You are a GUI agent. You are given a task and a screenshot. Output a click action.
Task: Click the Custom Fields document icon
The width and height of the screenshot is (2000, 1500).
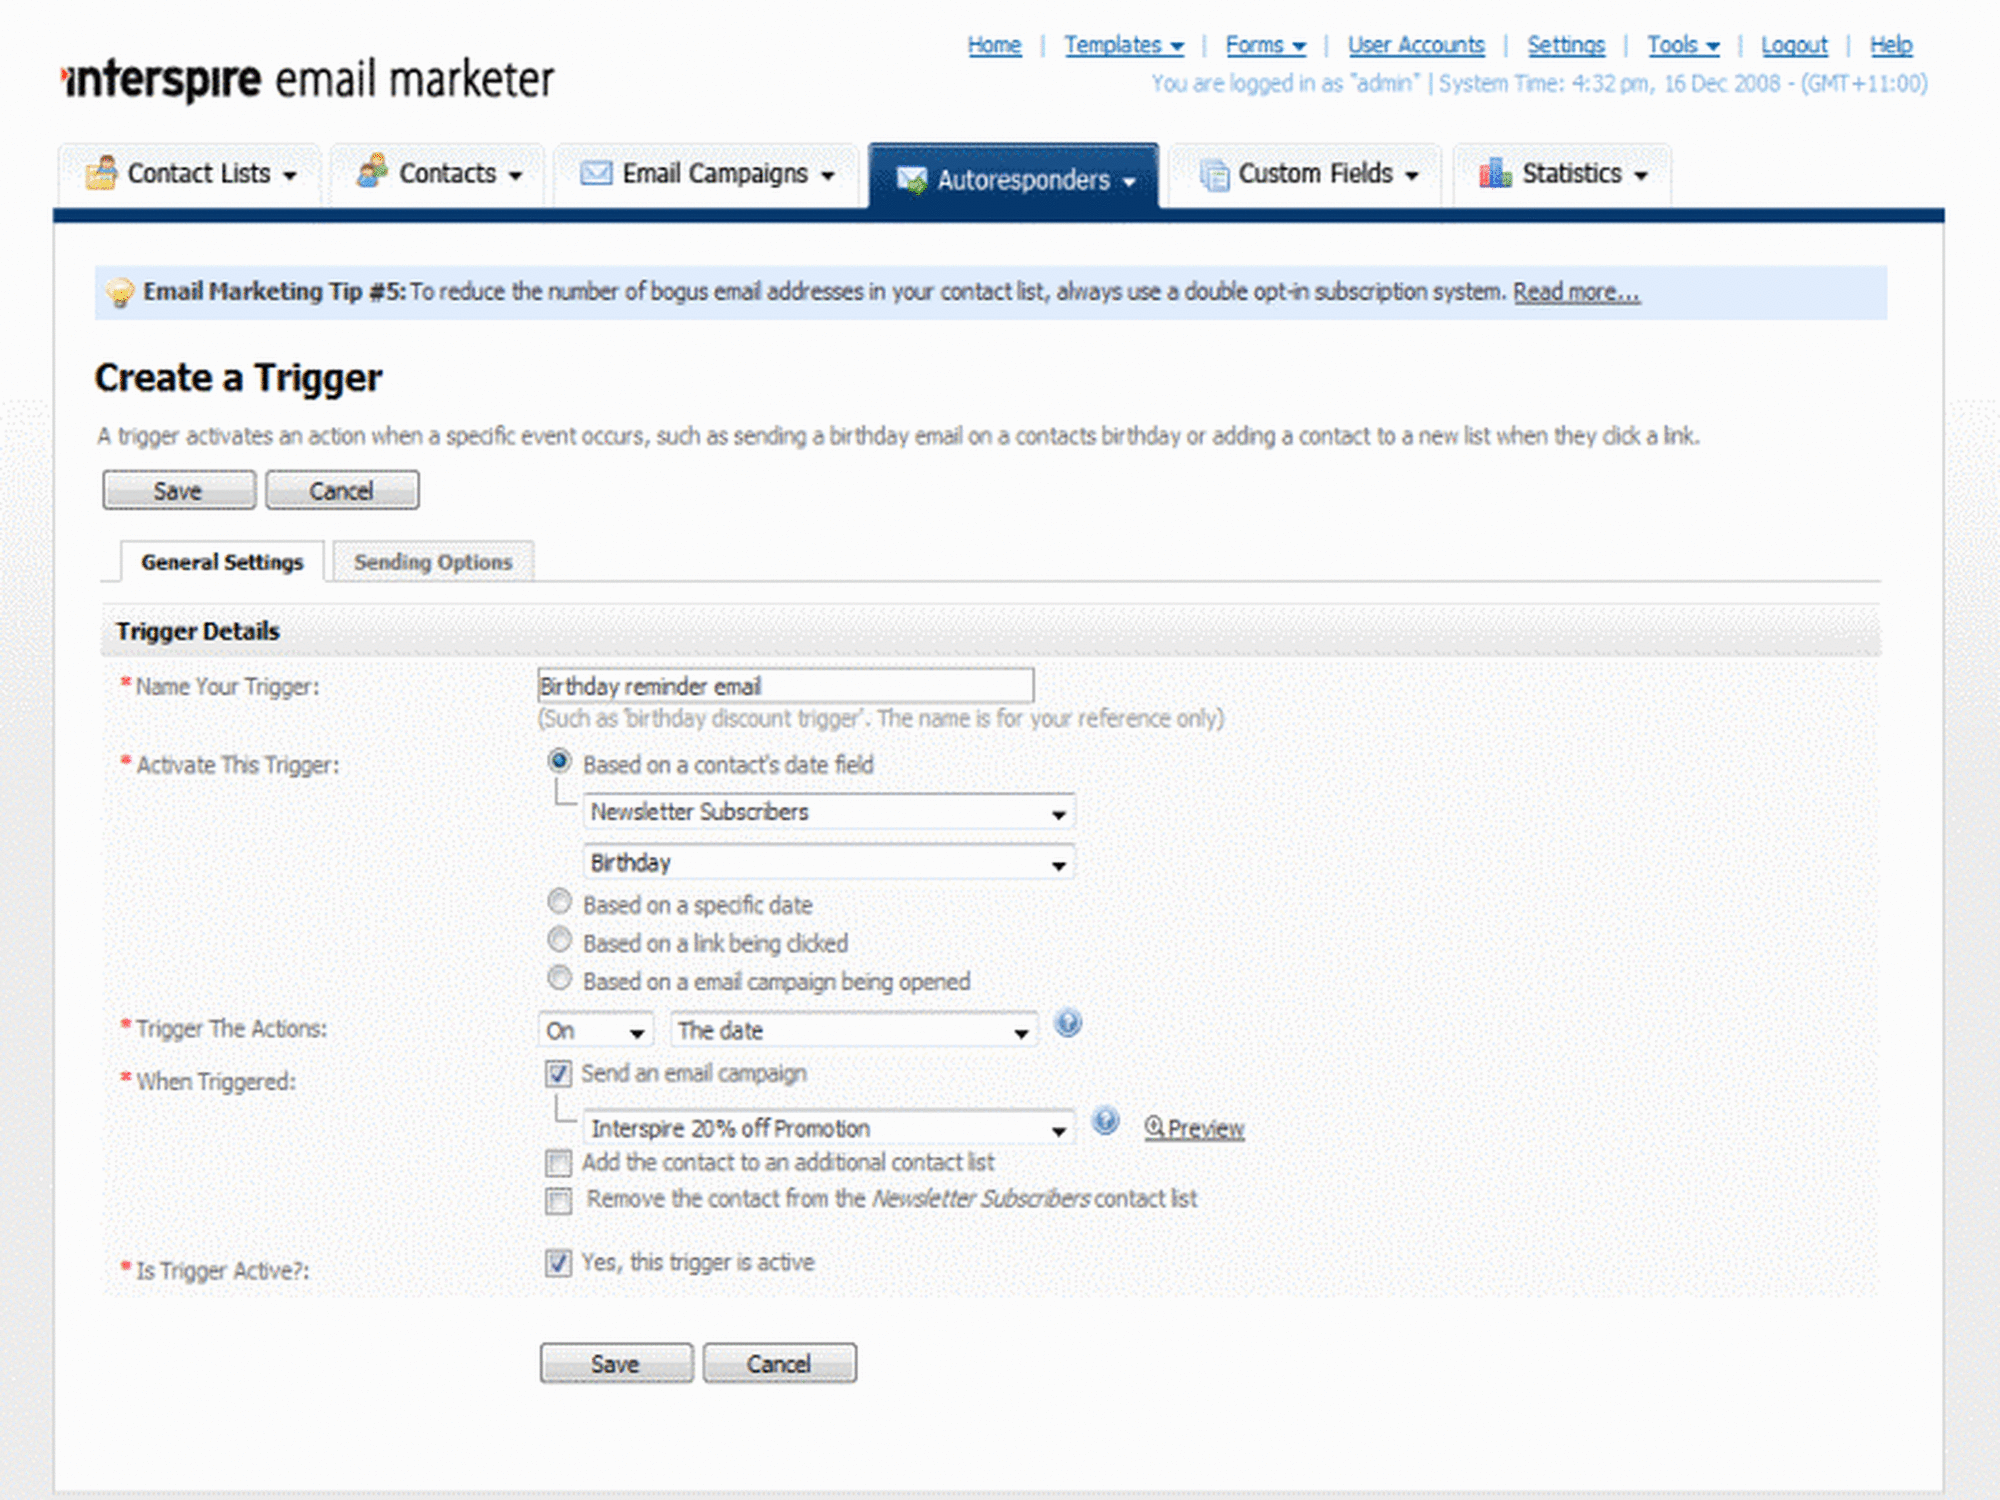[x=1214, y=175]
